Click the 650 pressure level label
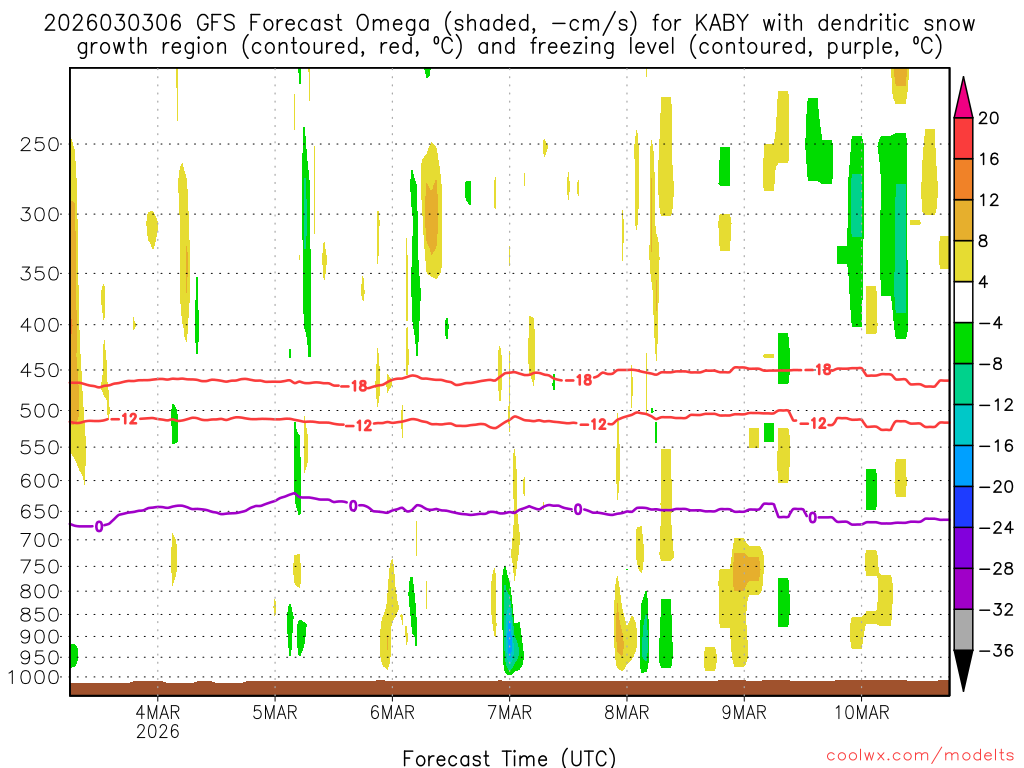Screen dimensions: 1024x768 pyautogui.click(x=40, y=511)
